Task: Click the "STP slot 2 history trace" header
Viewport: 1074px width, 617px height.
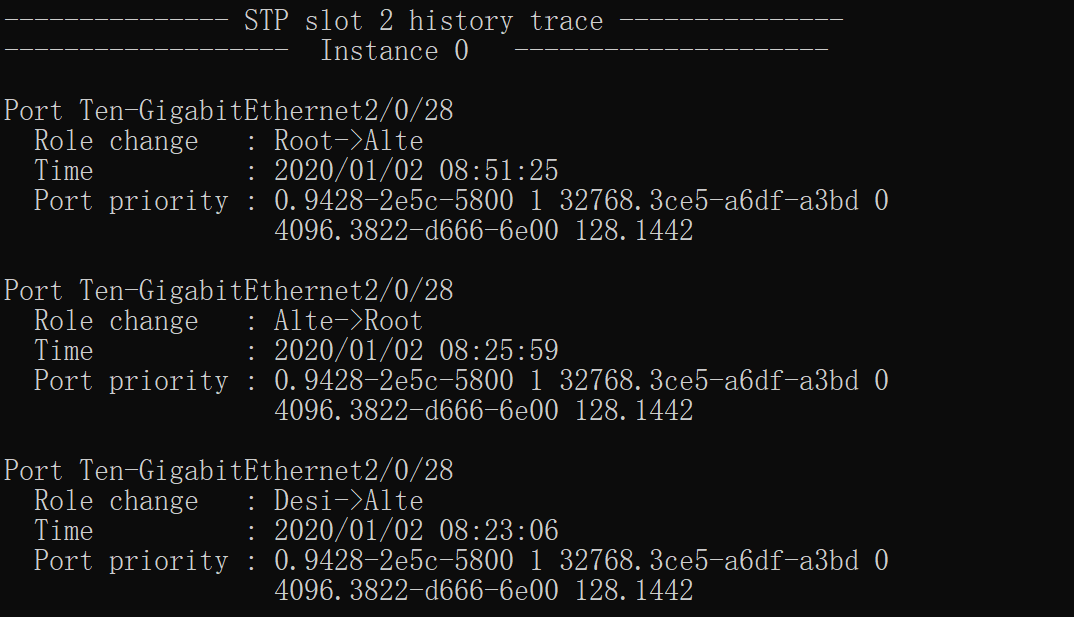Action: pos(423,21)
